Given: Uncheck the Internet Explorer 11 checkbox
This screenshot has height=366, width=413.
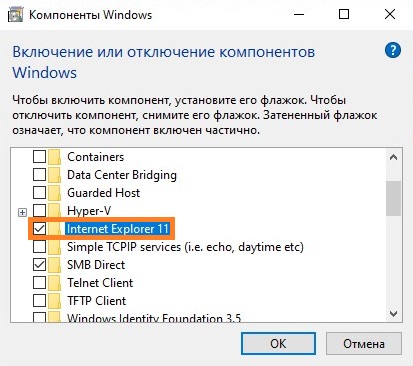Looking at the screenshot, I should [39, 229].
